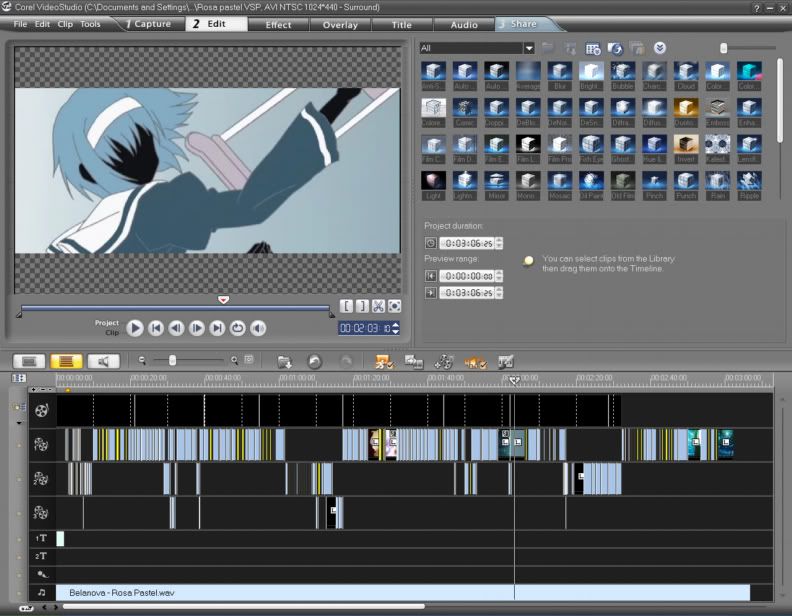This screenshot has width=792, height=616.
Task: Click the timeline zoom-out magnifier icon
Action: pos(143,360)
